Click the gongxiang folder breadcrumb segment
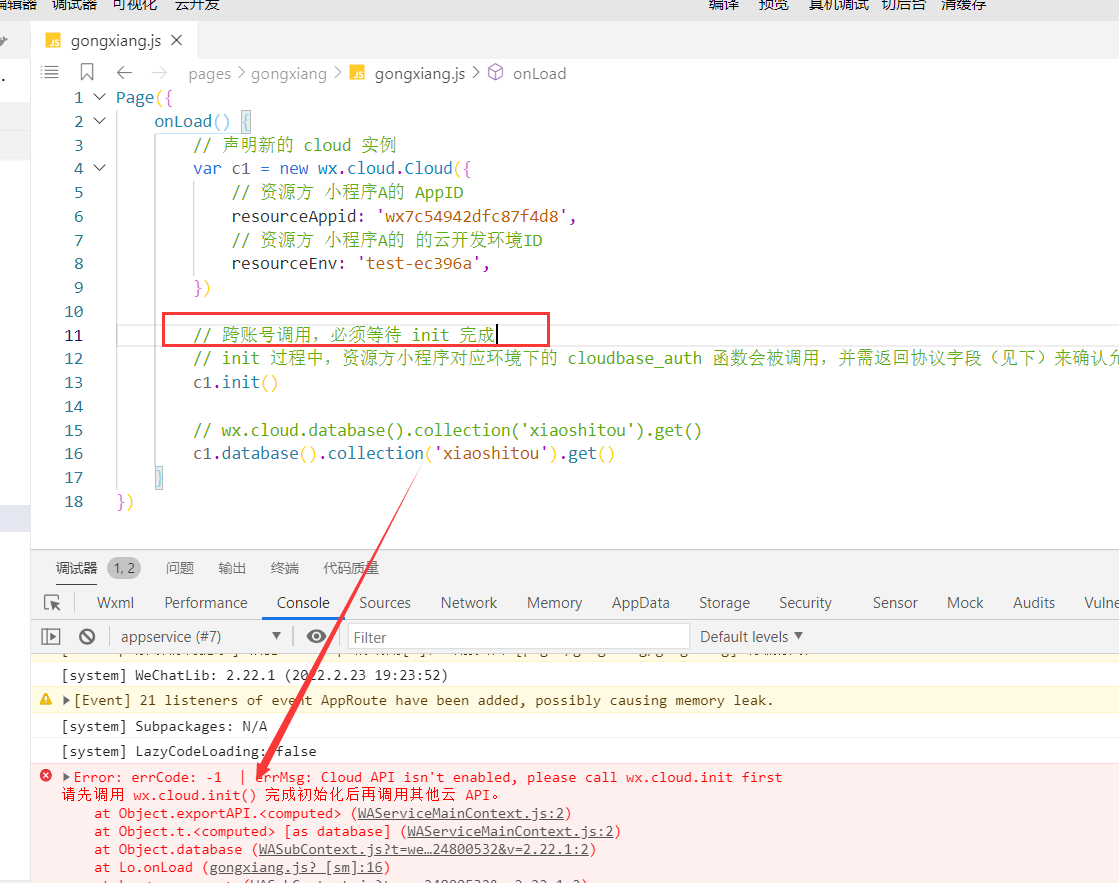1119x883 pixels. pos(289,74)
